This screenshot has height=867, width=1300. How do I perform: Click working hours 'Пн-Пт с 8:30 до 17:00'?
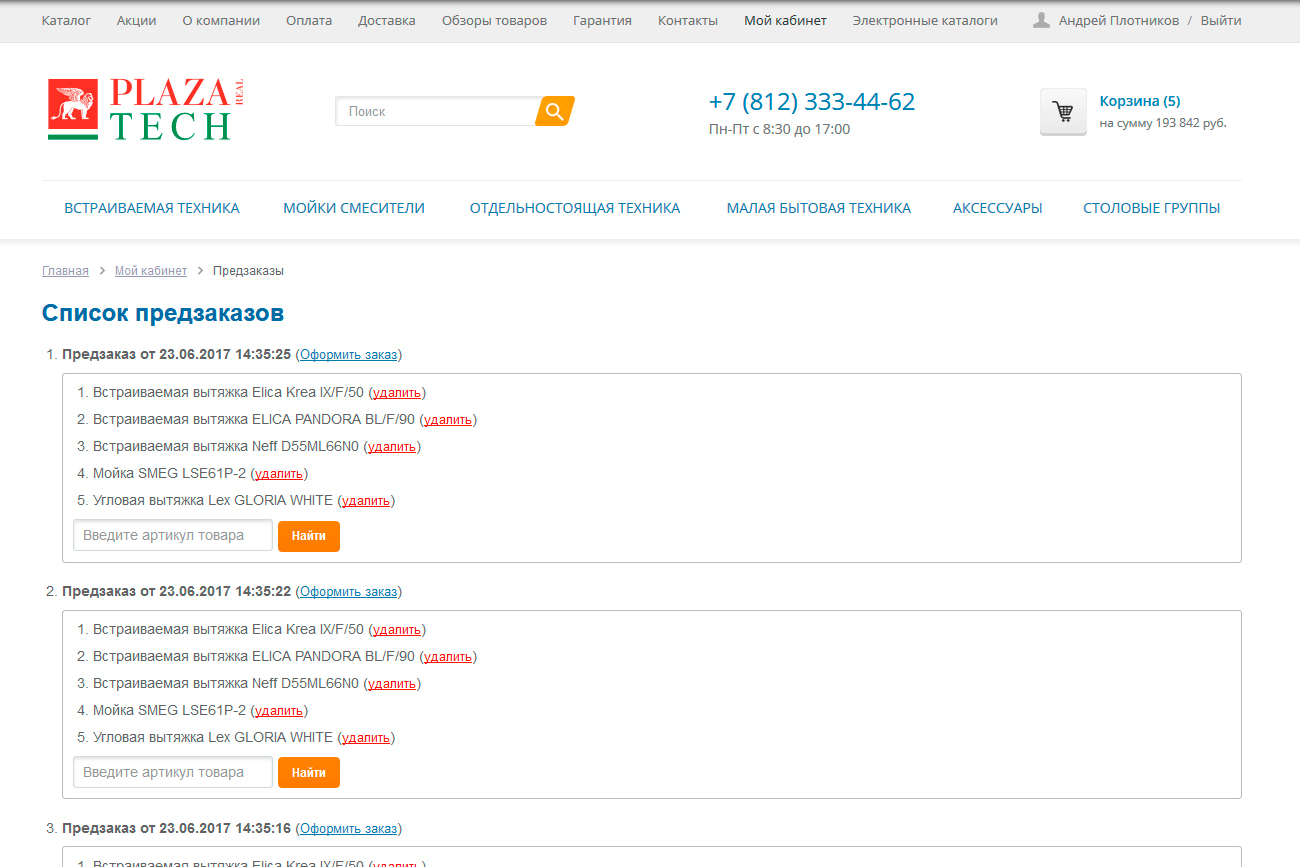(779, 129)
